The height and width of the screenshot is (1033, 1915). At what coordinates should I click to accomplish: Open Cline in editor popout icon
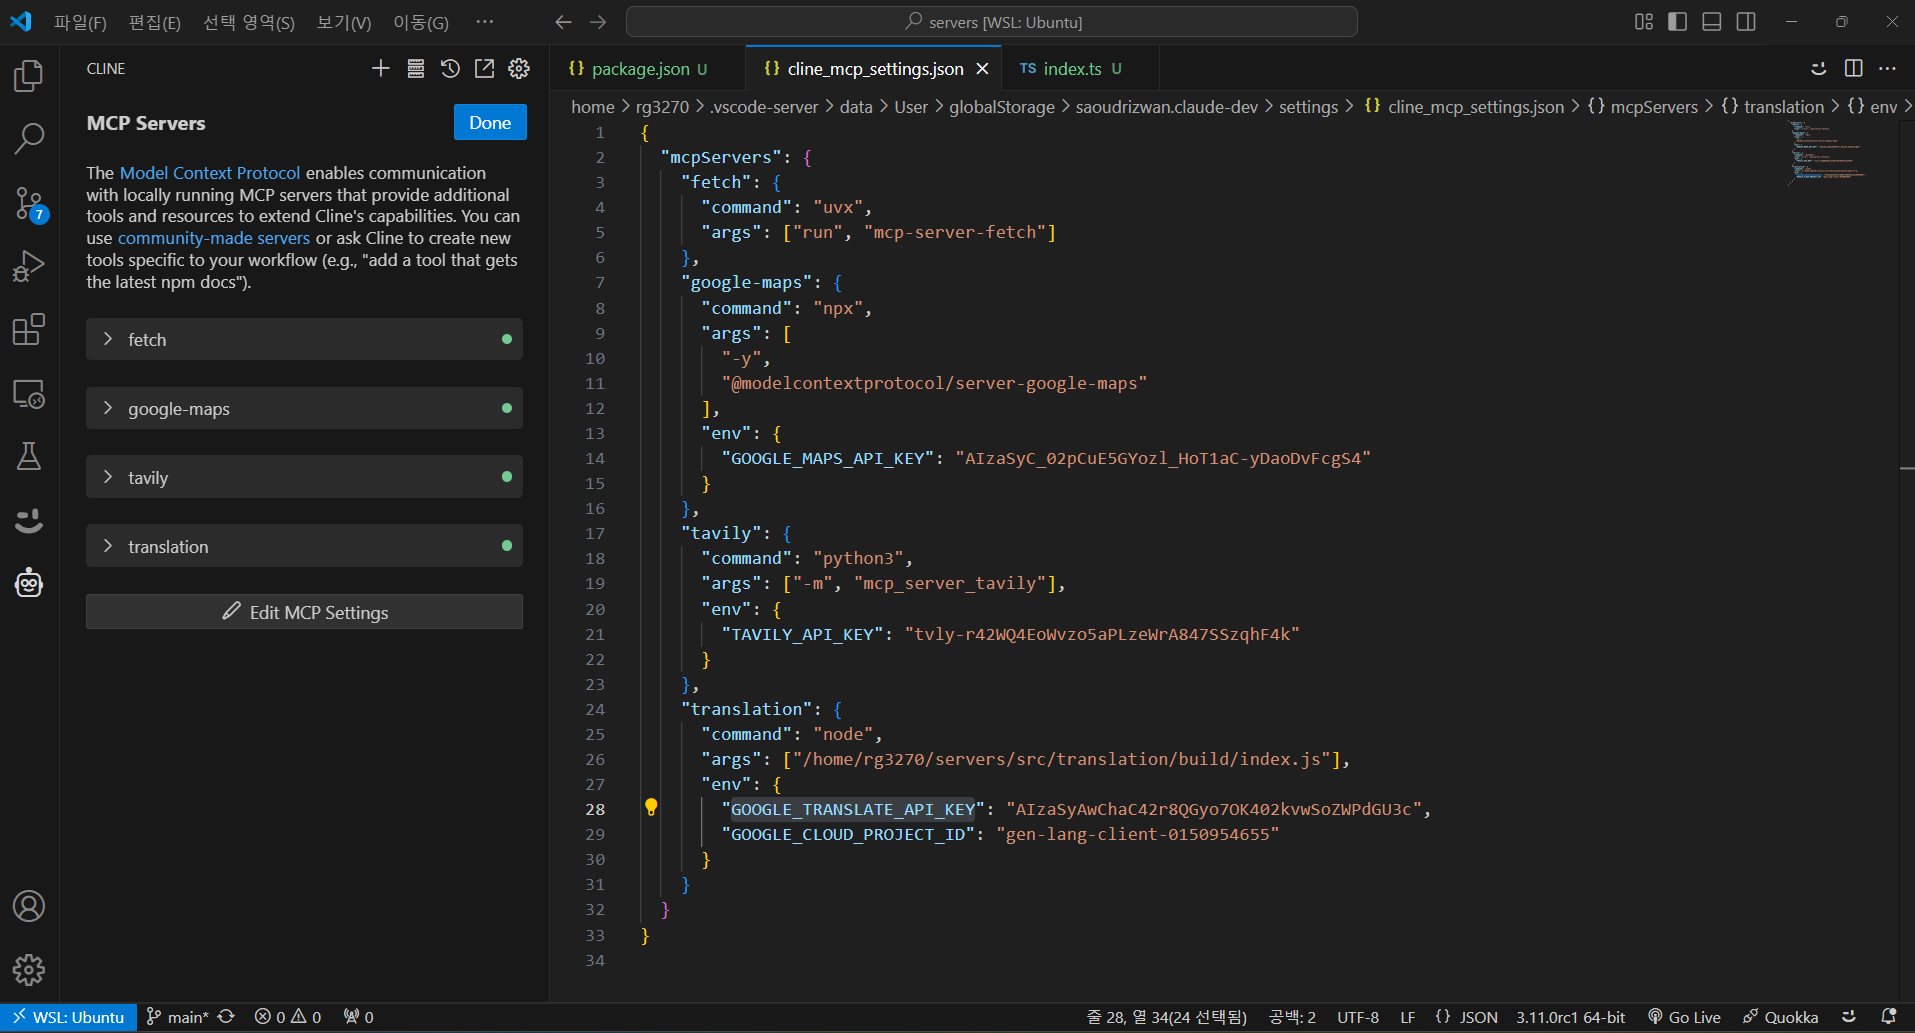[484, 68]
